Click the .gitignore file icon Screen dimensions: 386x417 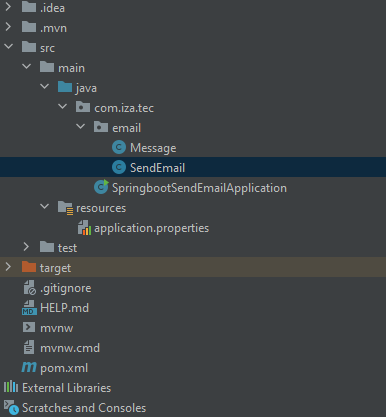[x=29, y=288]
